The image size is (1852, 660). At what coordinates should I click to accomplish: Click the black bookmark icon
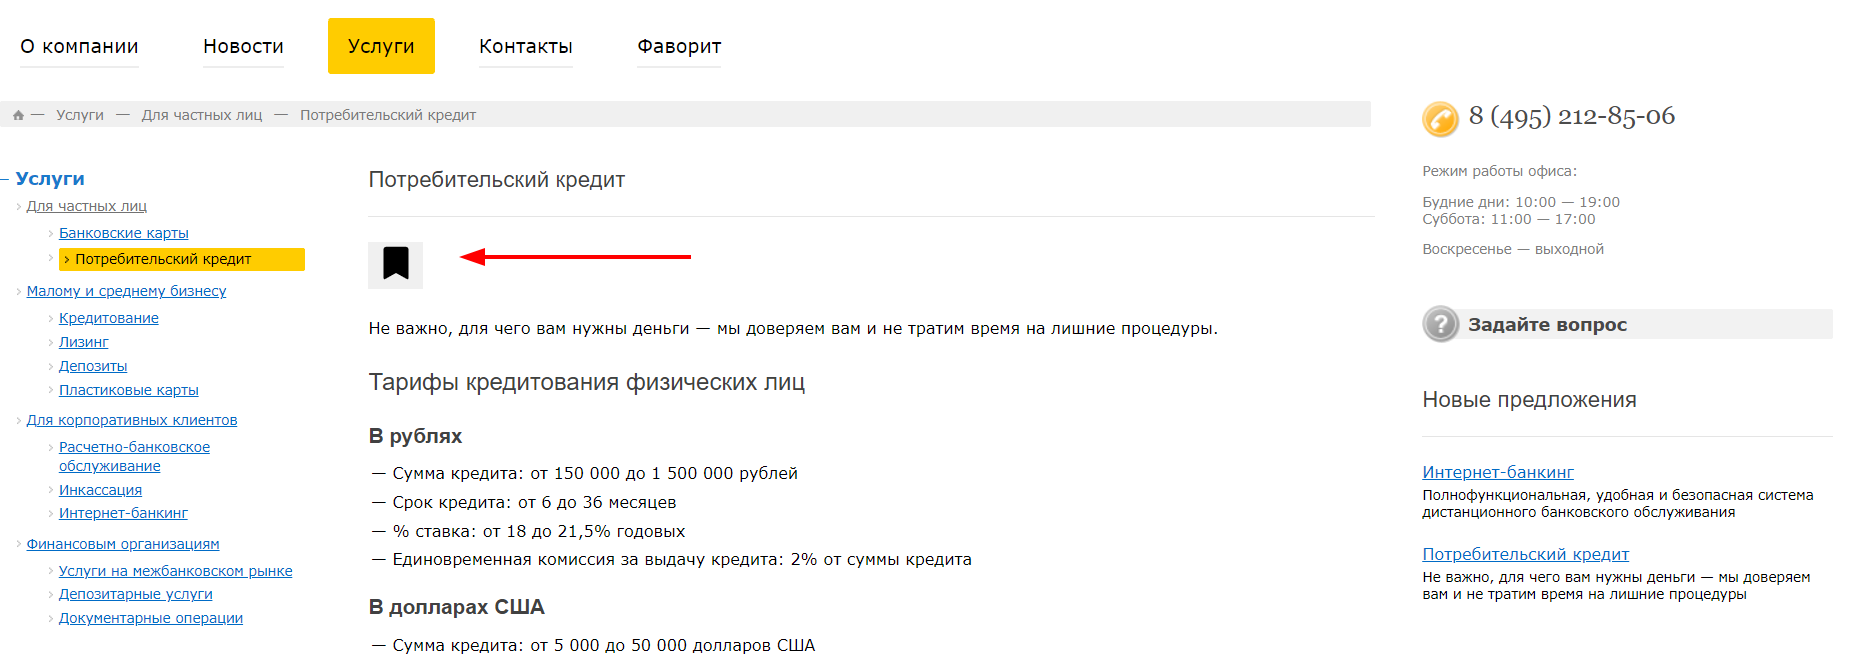[396, 264]
